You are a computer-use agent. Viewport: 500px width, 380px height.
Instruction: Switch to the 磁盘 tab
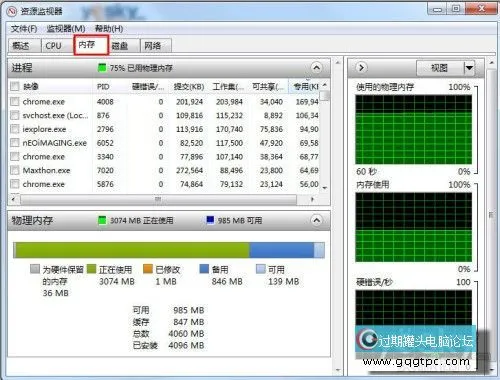coord(124,46)
